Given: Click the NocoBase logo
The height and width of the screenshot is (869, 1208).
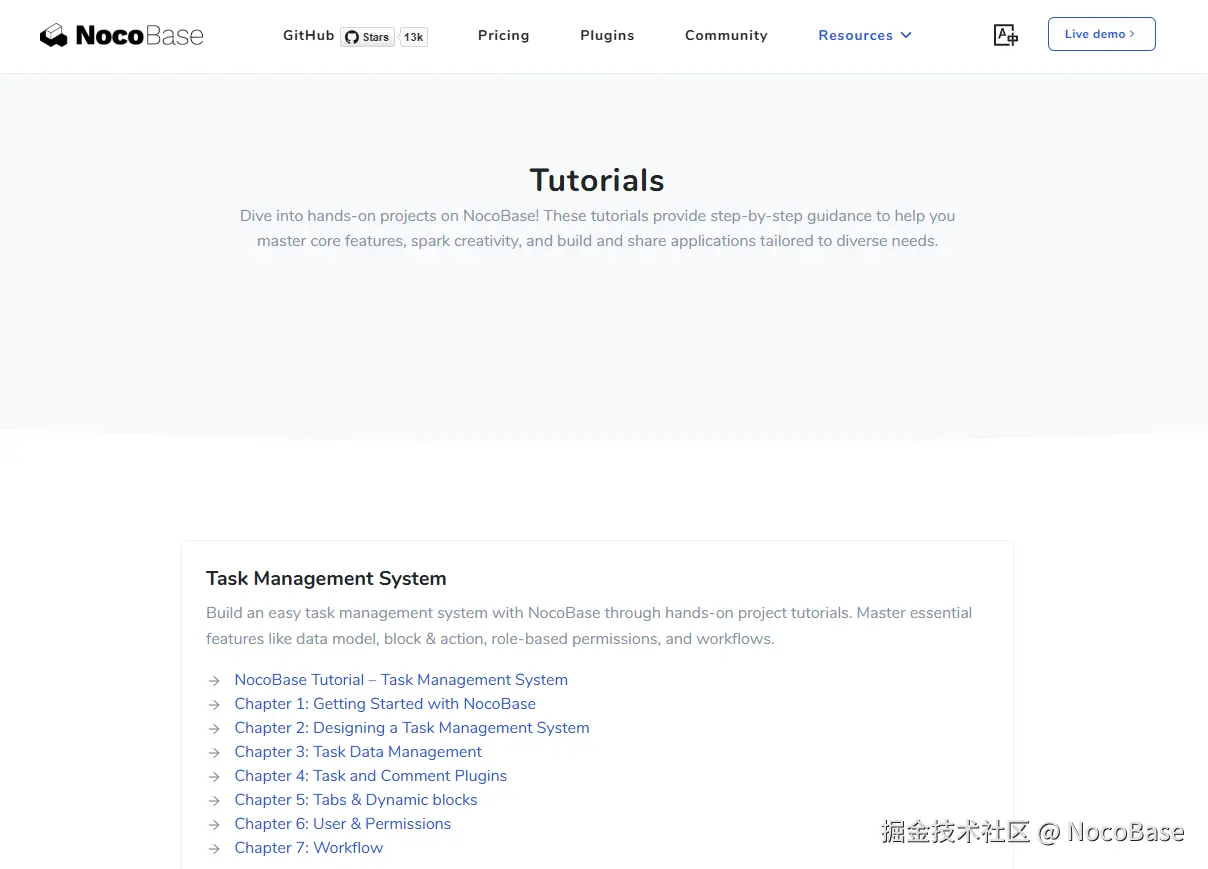Looking at the screenshot, I should [x=121, y=36].
